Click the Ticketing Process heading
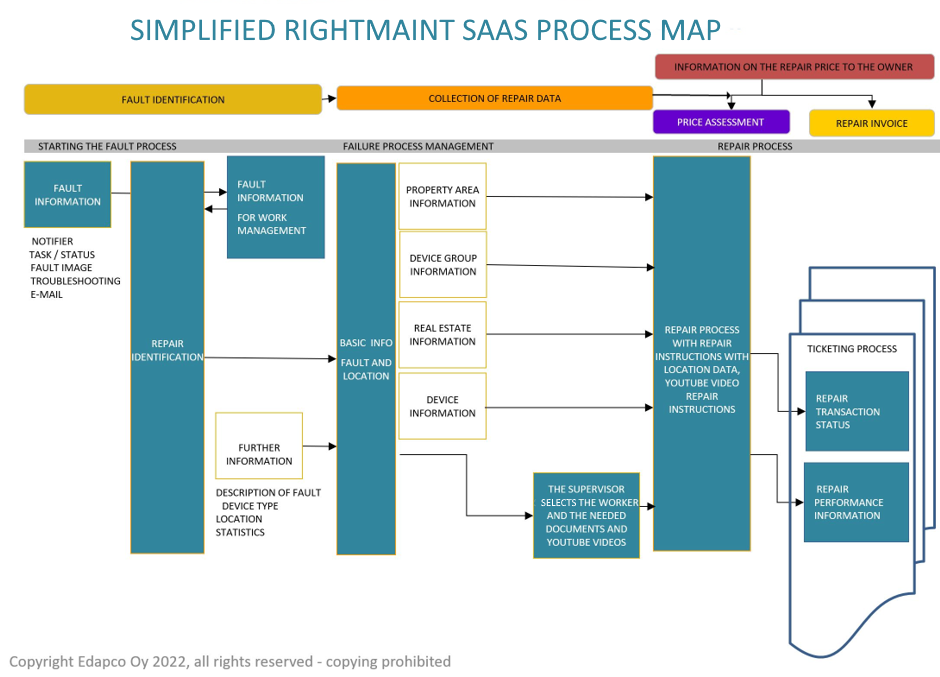The width and height of the screenshot is (940, 677). (x=852, y=348)
